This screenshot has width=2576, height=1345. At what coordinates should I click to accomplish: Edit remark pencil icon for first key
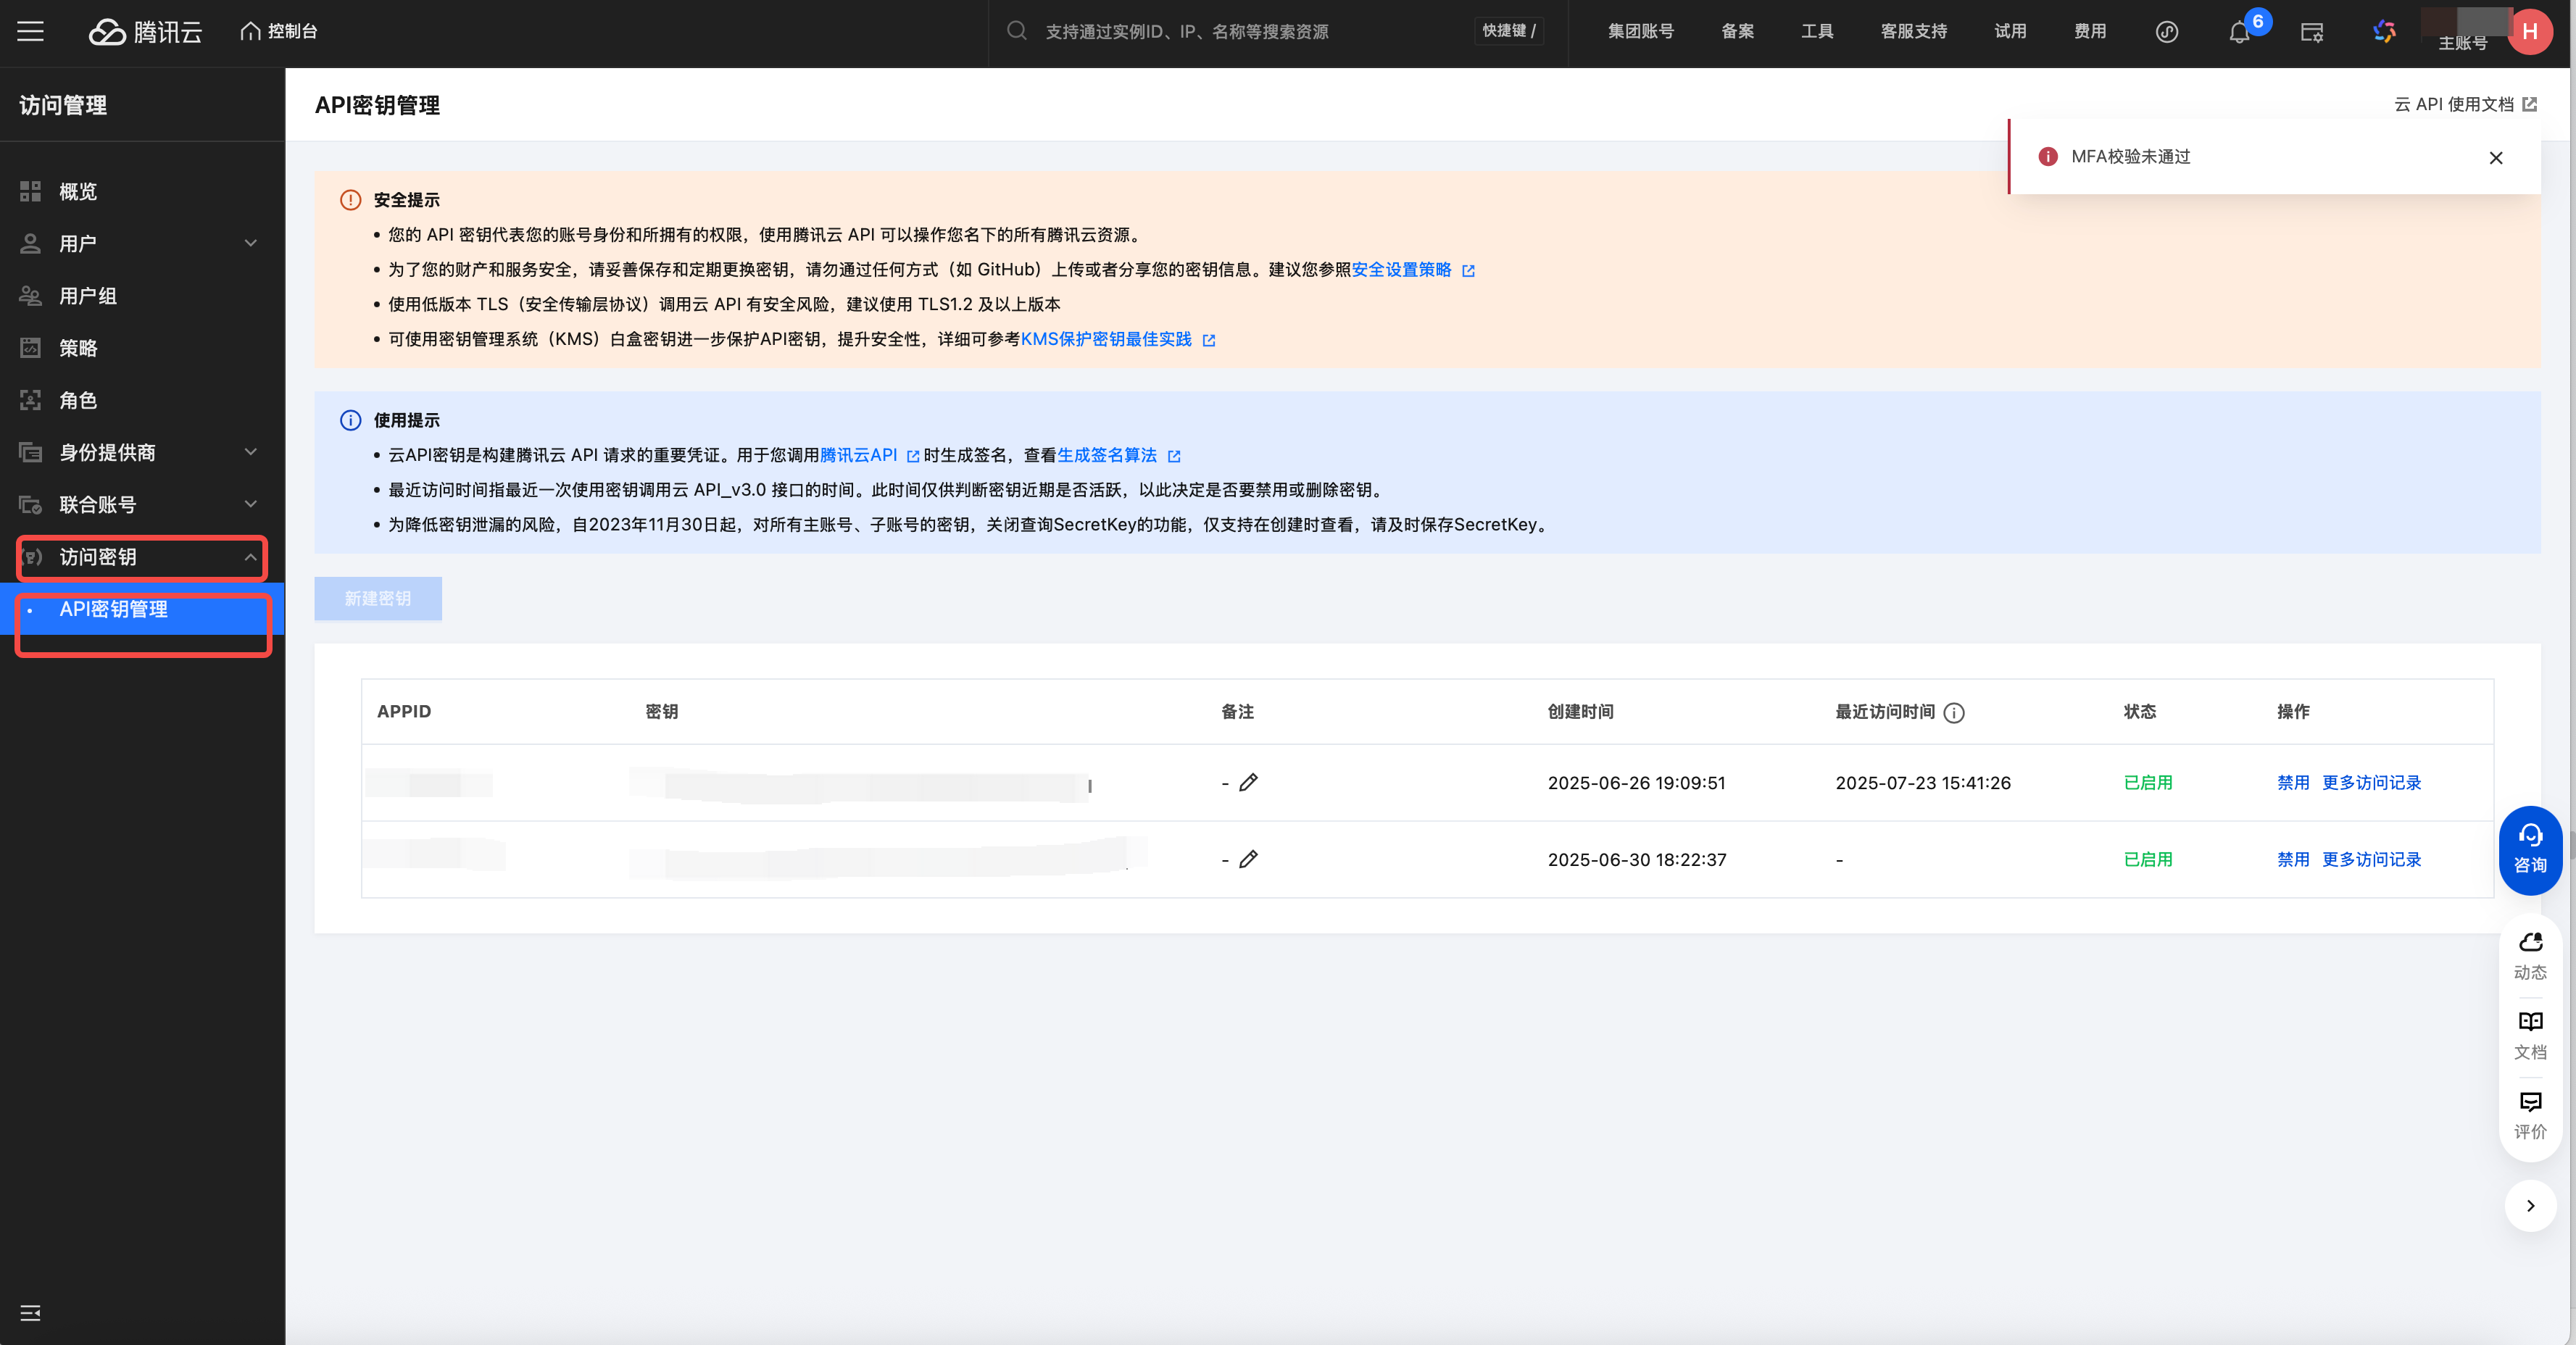(x=1248, y=782)
